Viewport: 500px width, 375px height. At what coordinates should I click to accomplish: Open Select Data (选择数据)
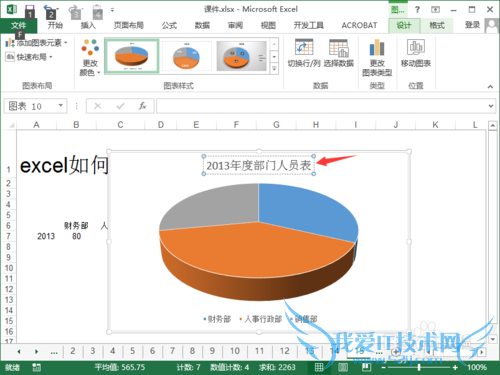pos(339,53)
